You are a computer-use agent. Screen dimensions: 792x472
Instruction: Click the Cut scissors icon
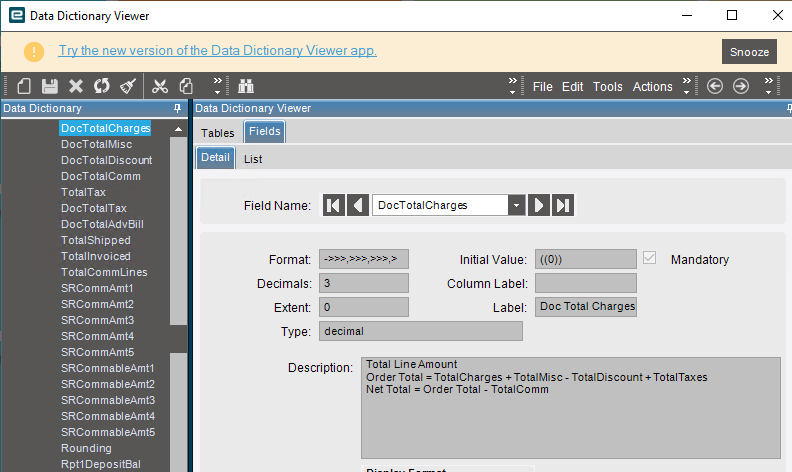pos(160,86)
